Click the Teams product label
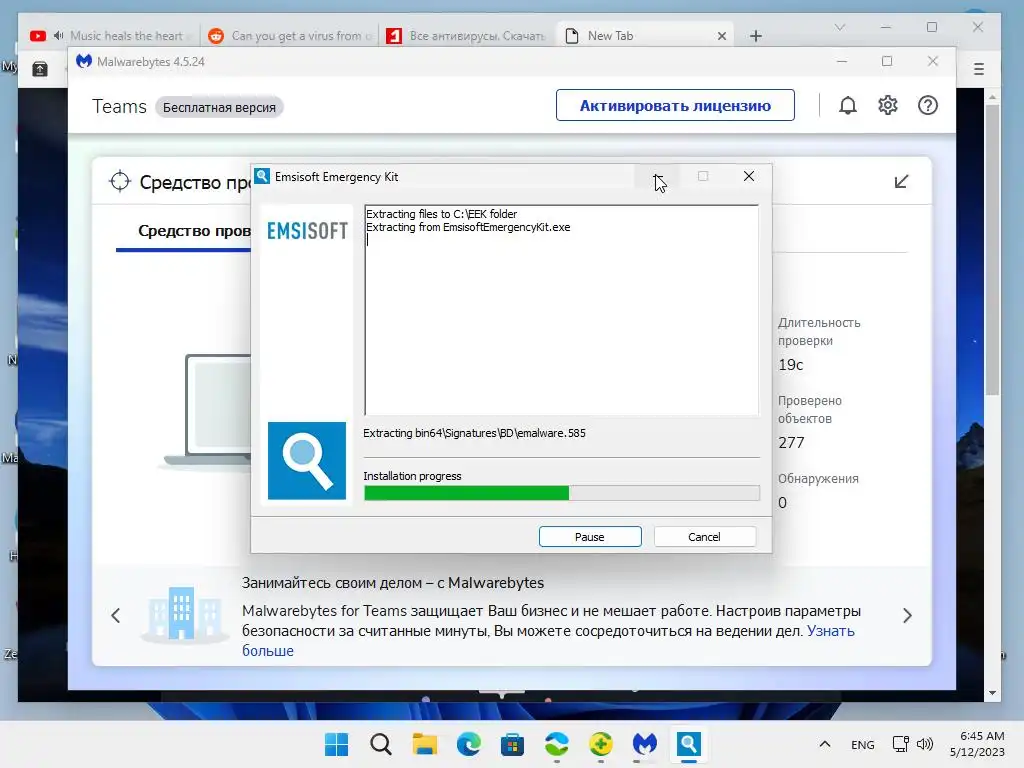Image resolution: width=1024 pixels, height=768 pixels. click(x=119, y=106)
